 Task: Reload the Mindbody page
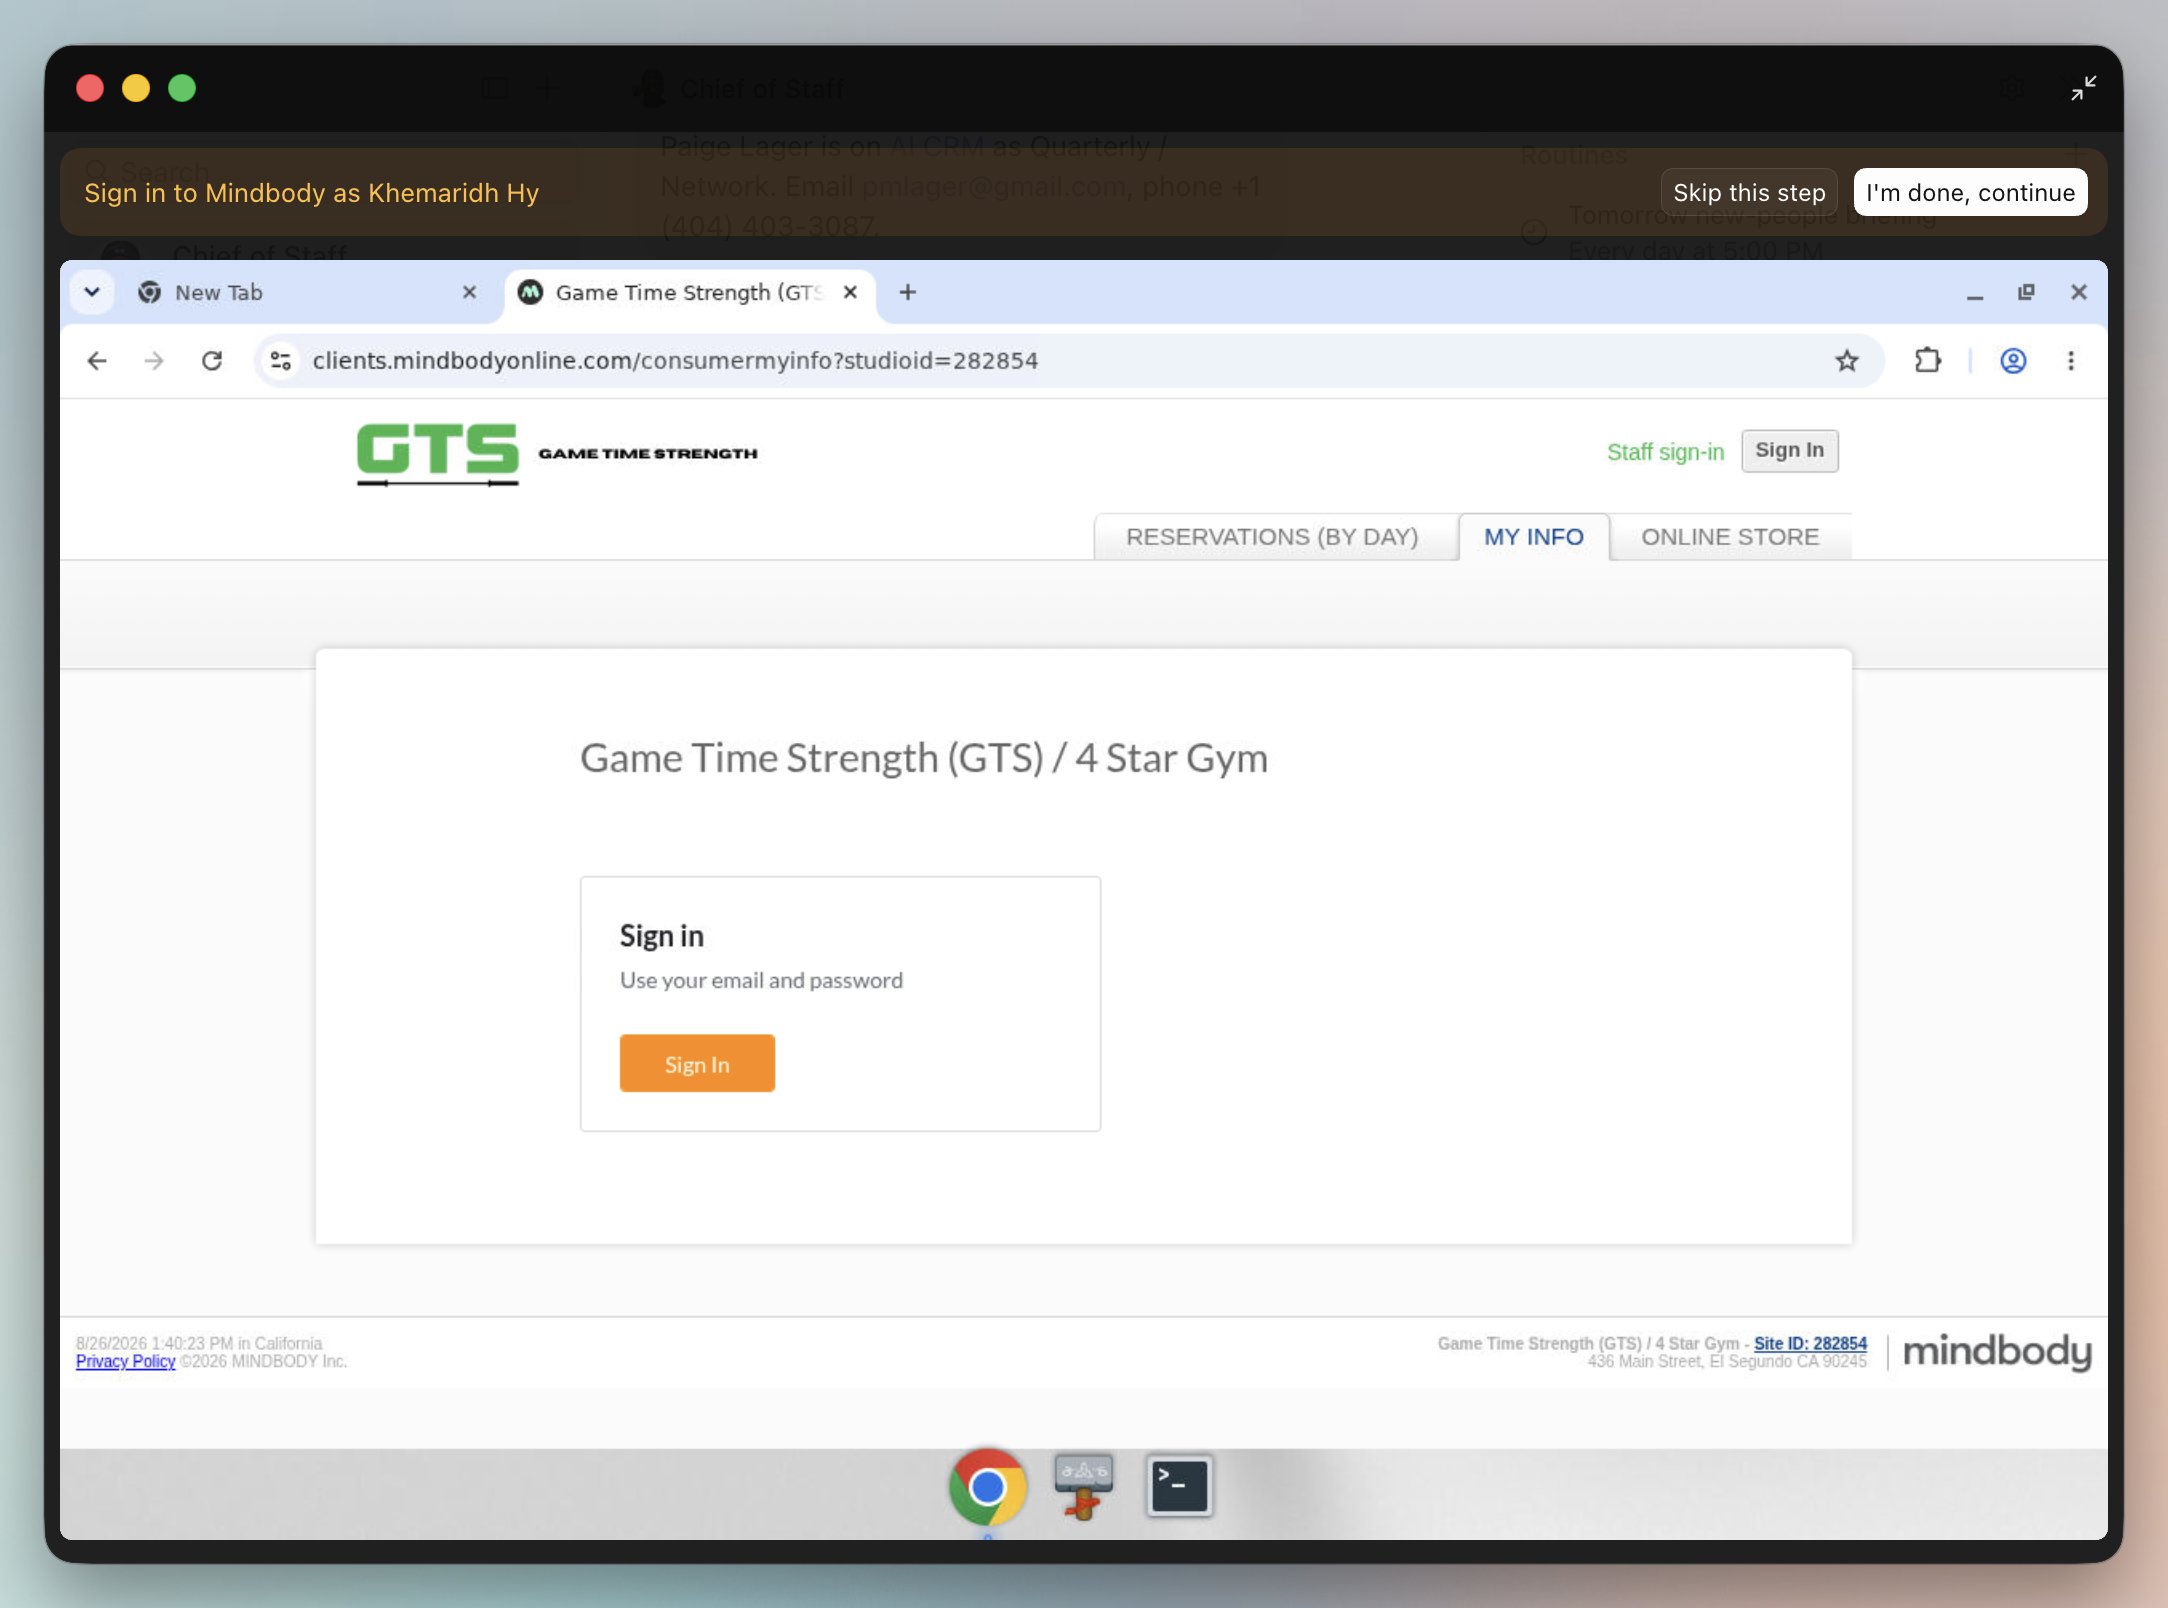point(212,361)
